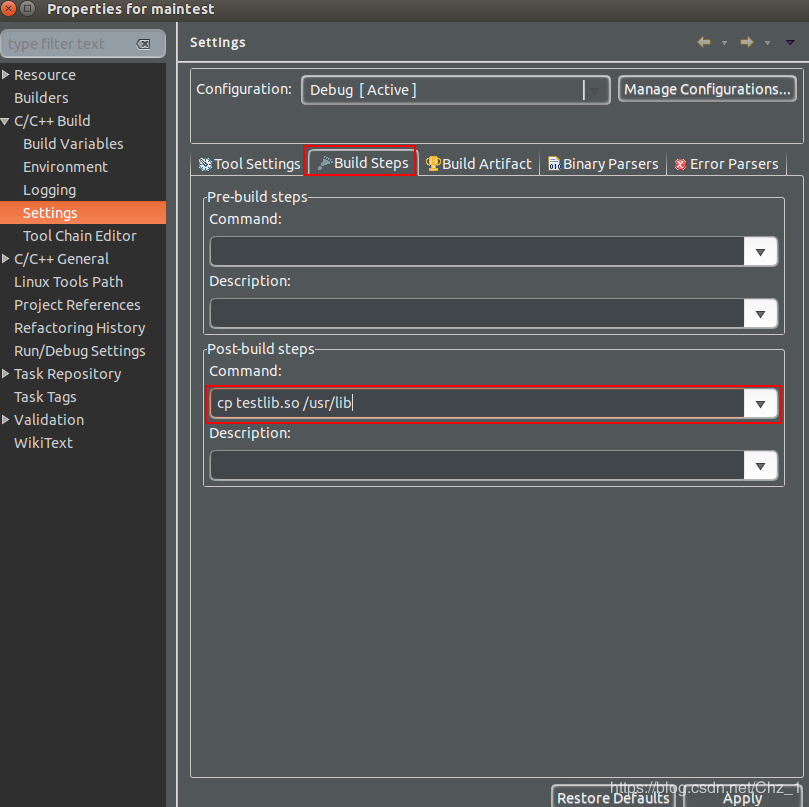Screen dimensions: 809x807
Task: Open Run/Debug Settings page
Action: click(80, 351)
